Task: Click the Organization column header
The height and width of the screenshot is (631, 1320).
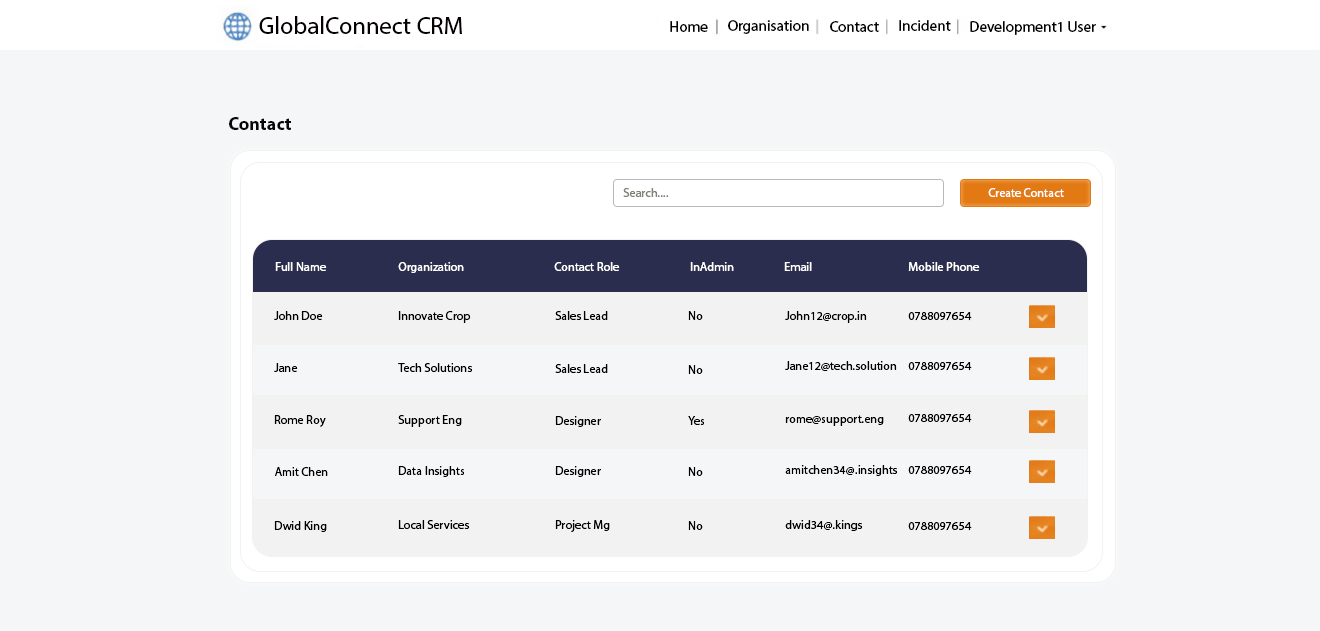Action: click(x=431, y=267)
